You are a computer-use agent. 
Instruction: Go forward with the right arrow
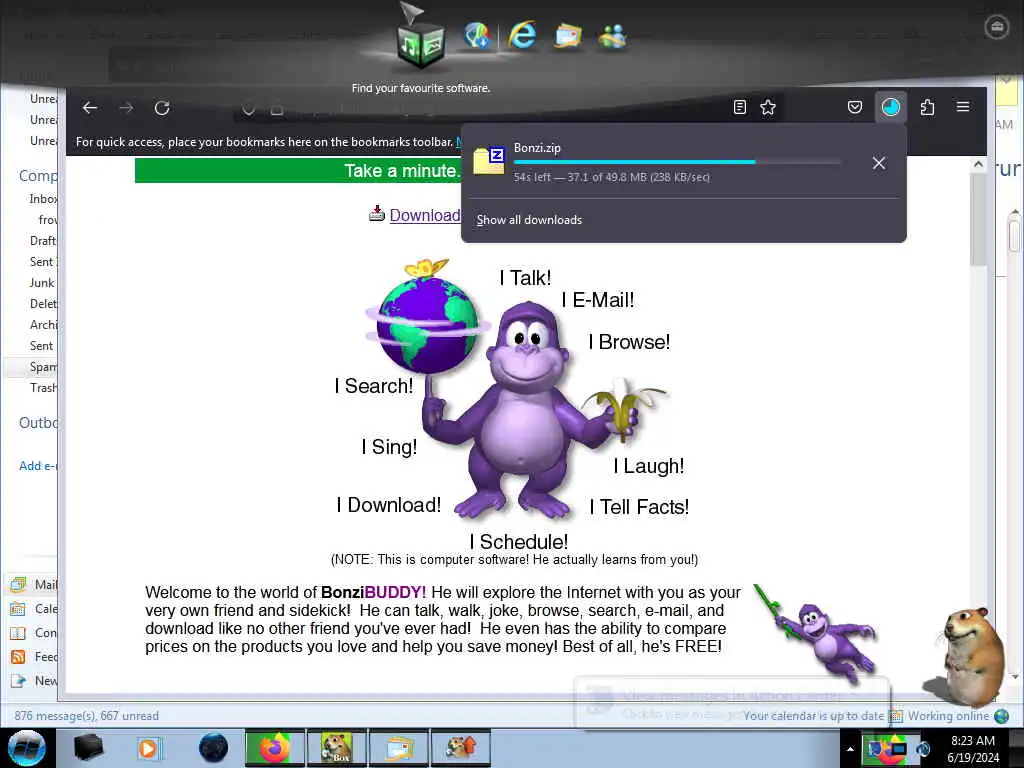tap(126, 108)
